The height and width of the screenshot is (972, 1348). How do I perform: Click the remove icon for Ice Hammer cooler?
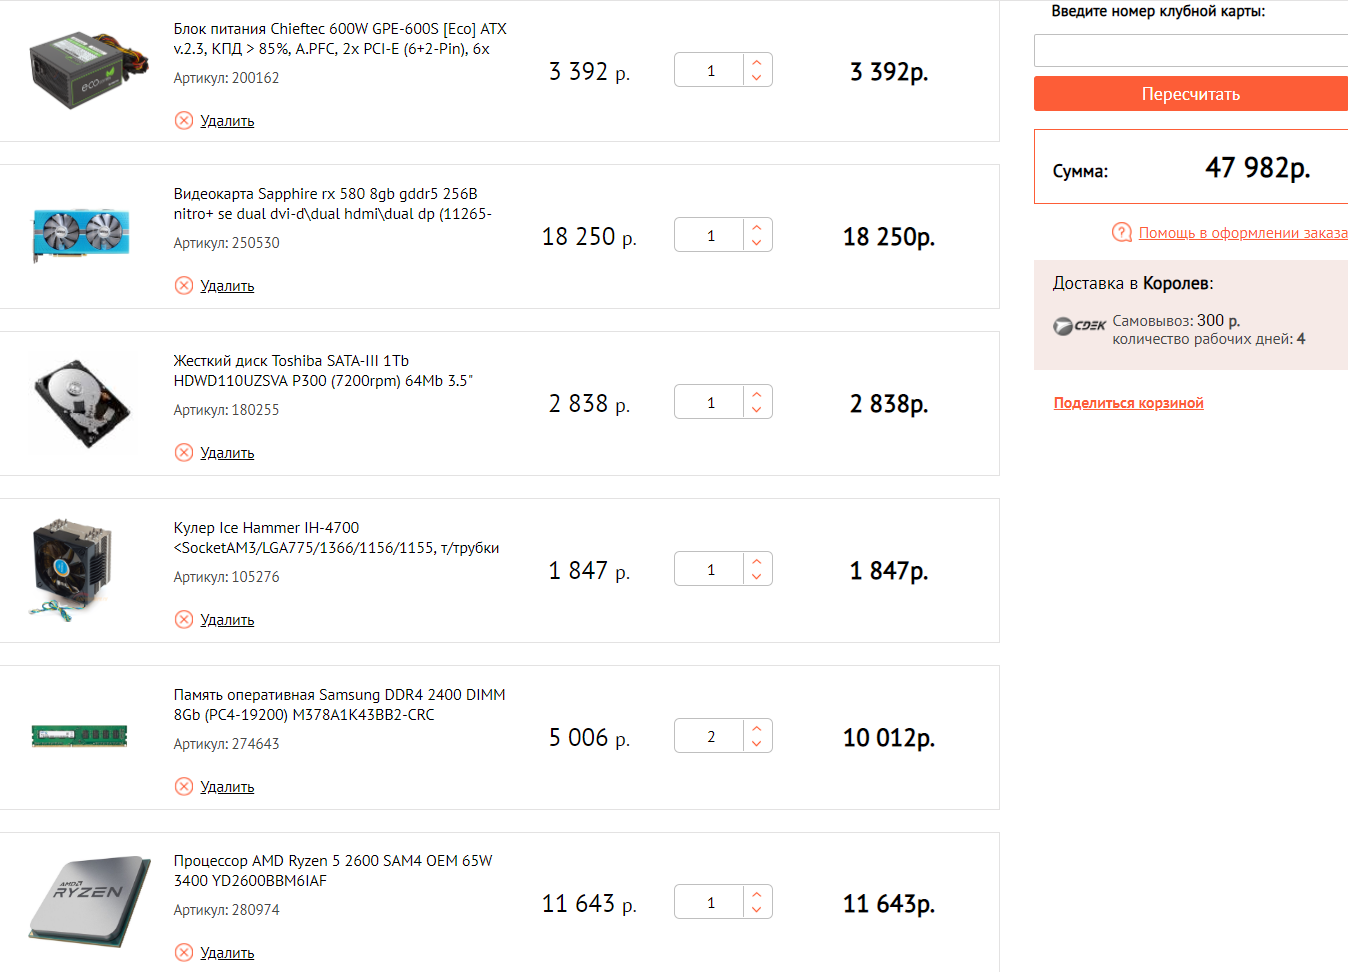[184, 620]
